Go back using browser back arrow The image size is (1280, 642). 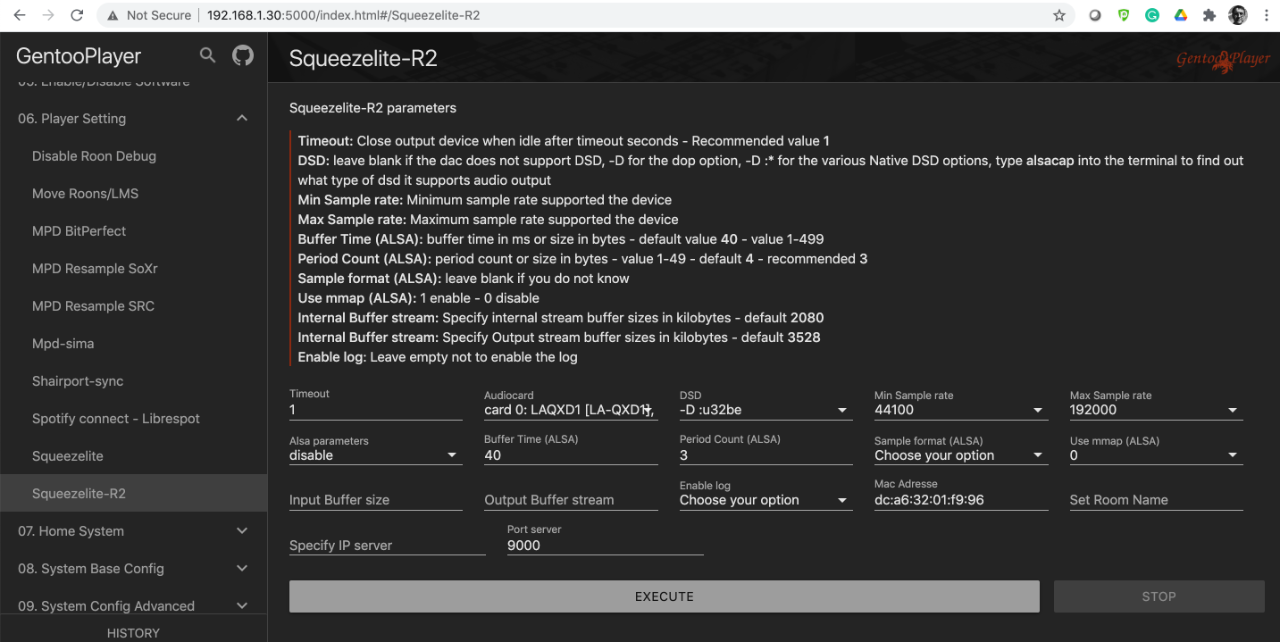(20, 15)
